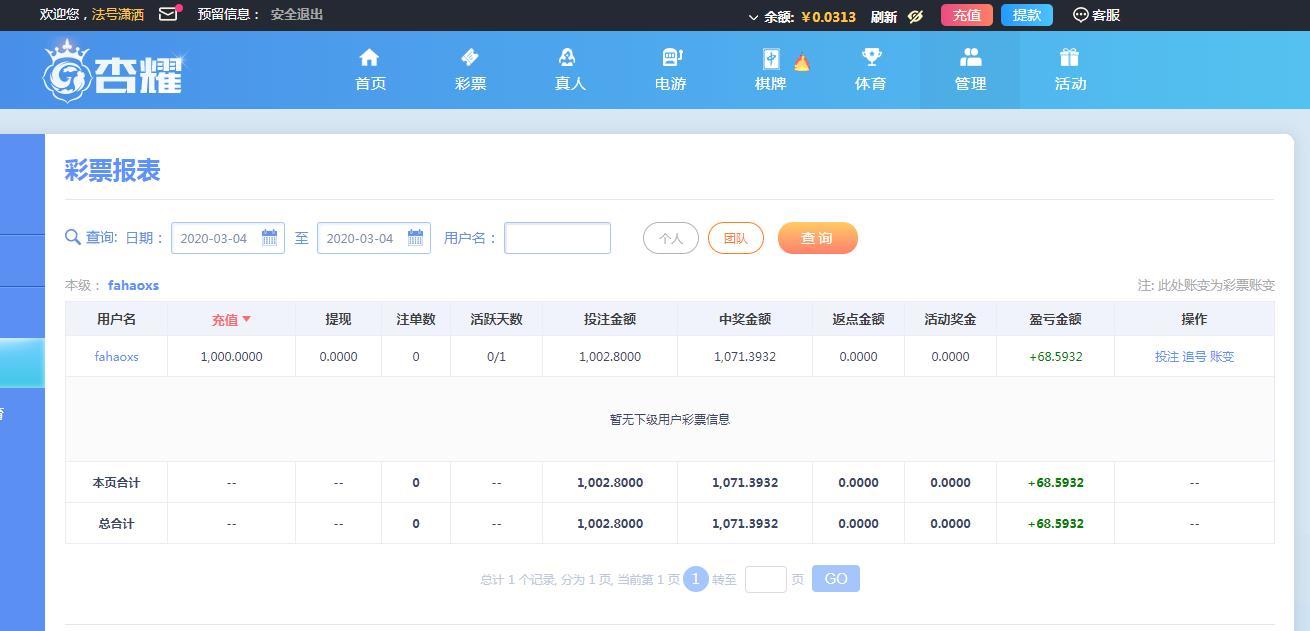Click the page number input beside GO
Viewport: 1310px width, 631px height.
click(x=766, y=578)
